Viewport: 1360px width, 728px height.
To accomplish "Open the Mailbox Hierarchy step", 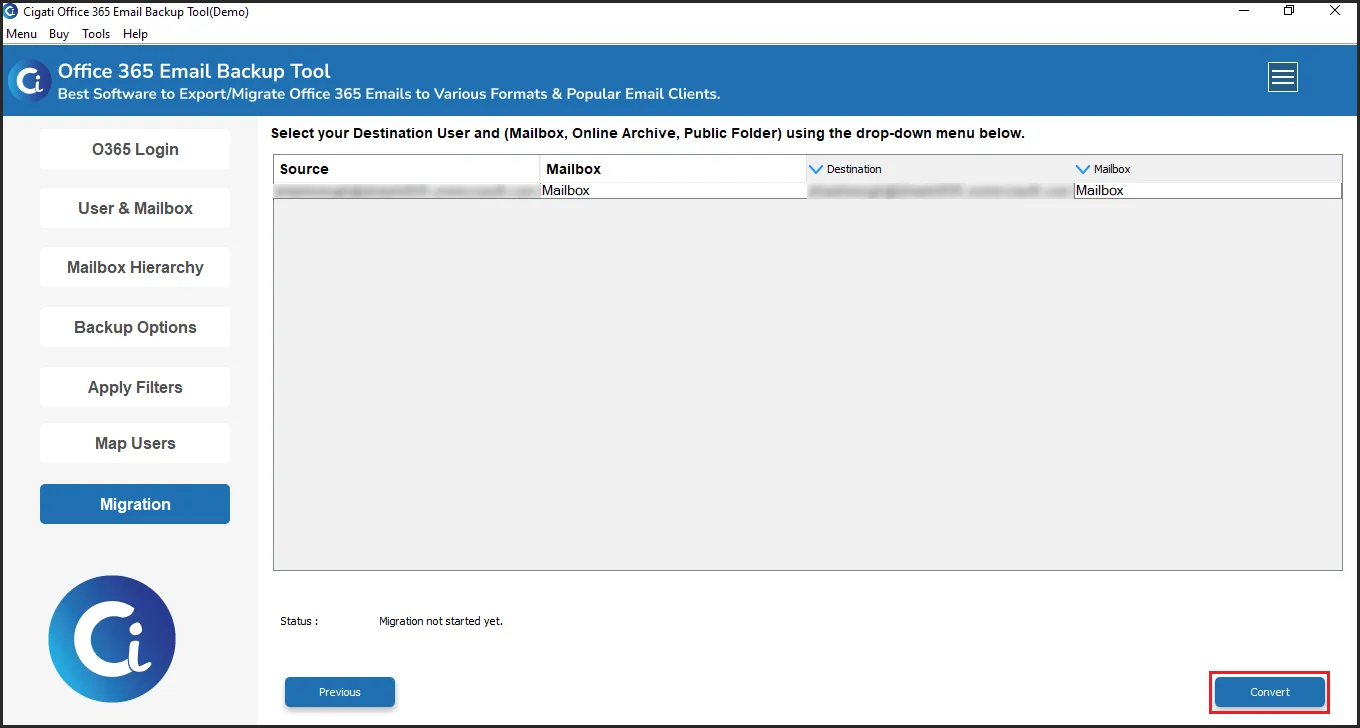I will point(135,267).
